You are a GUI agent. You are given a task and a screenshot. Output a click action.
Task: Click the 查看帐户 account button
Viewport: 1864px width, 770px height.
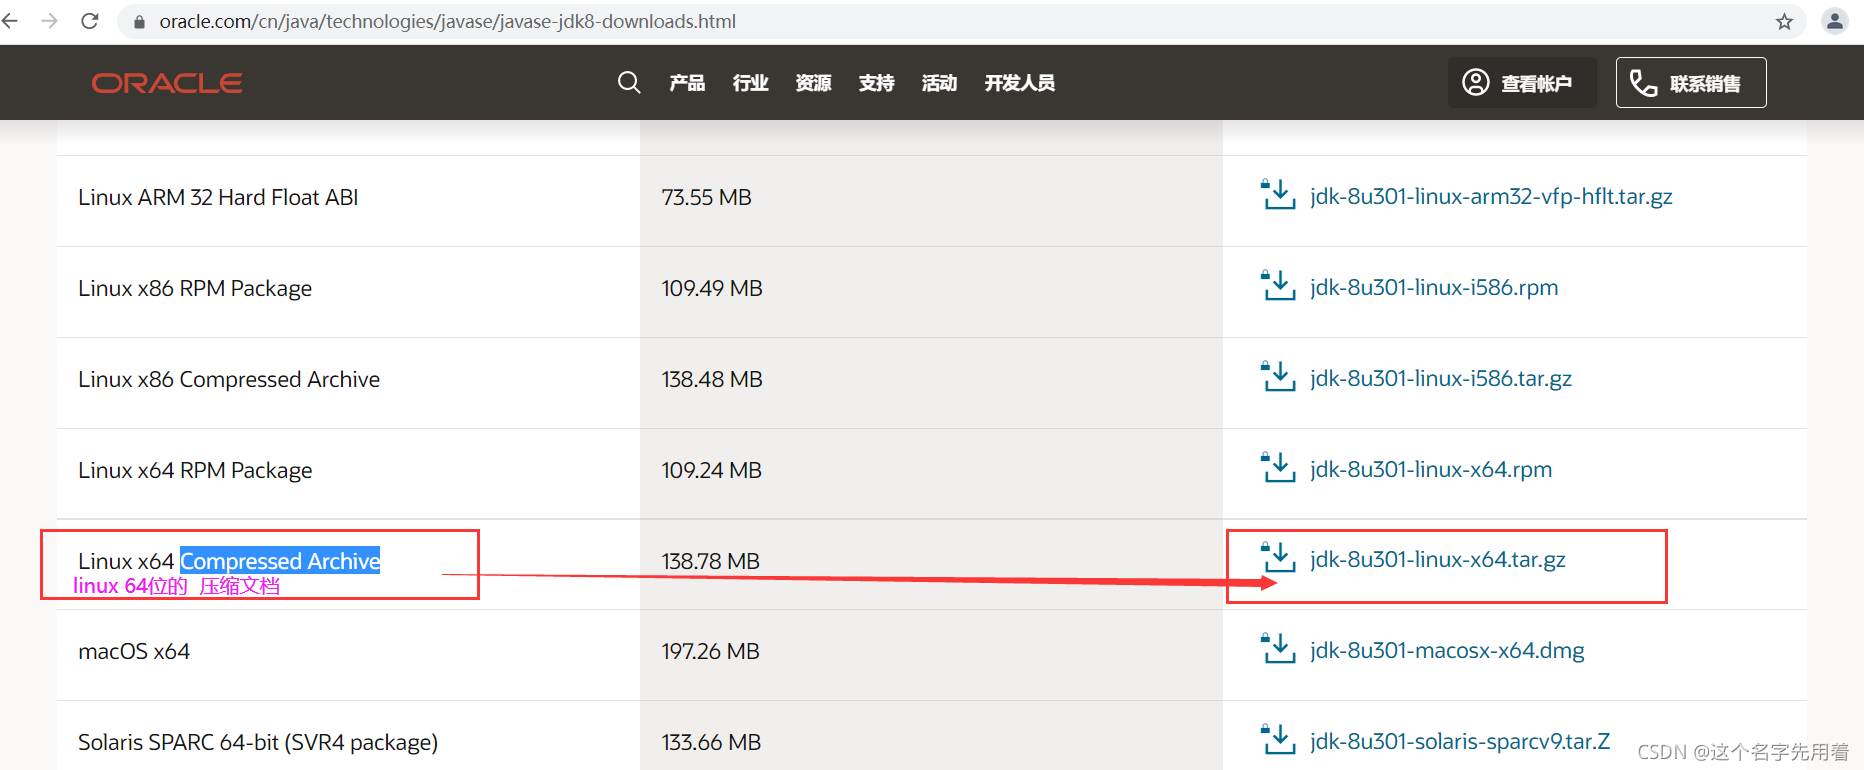coord(1522,82)
